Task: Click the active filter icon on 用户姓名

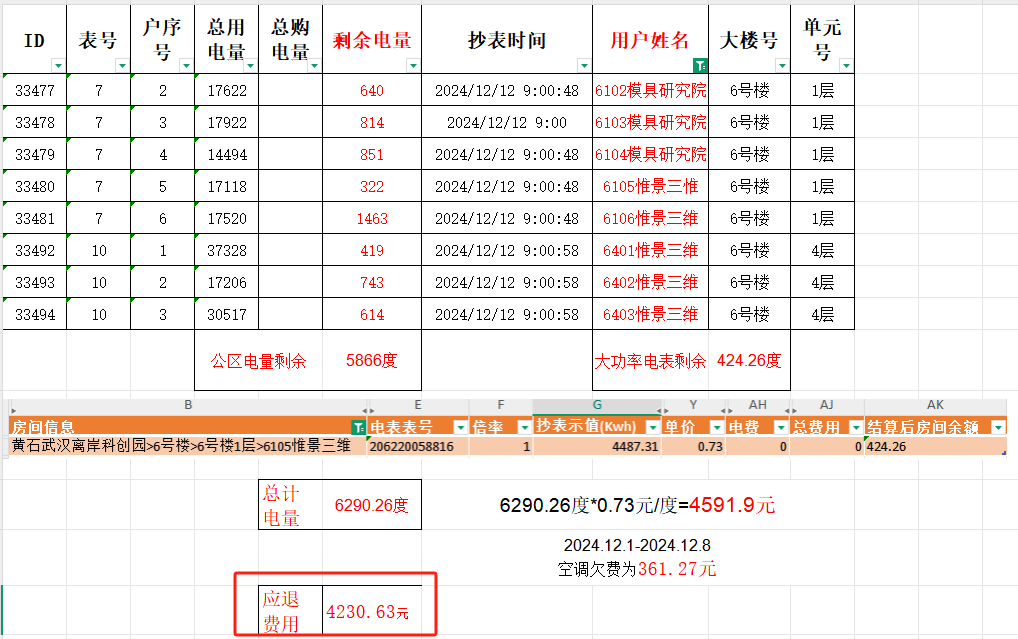Action: coord(700,65)
